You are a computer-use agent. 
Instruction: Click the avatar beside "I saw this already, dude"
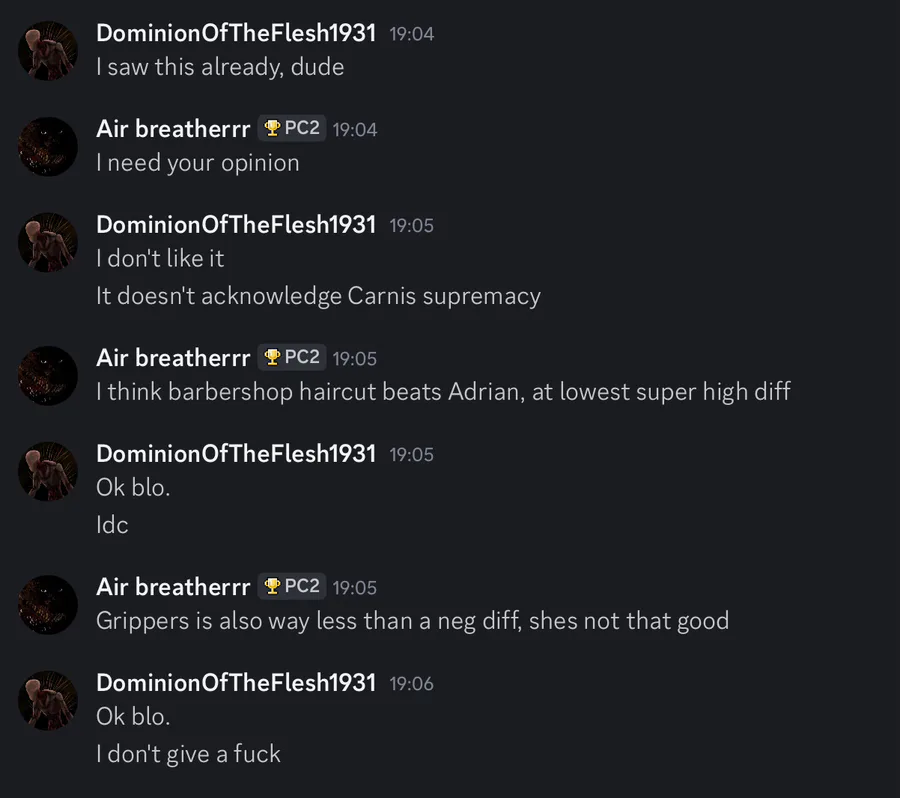pos(47,51)
